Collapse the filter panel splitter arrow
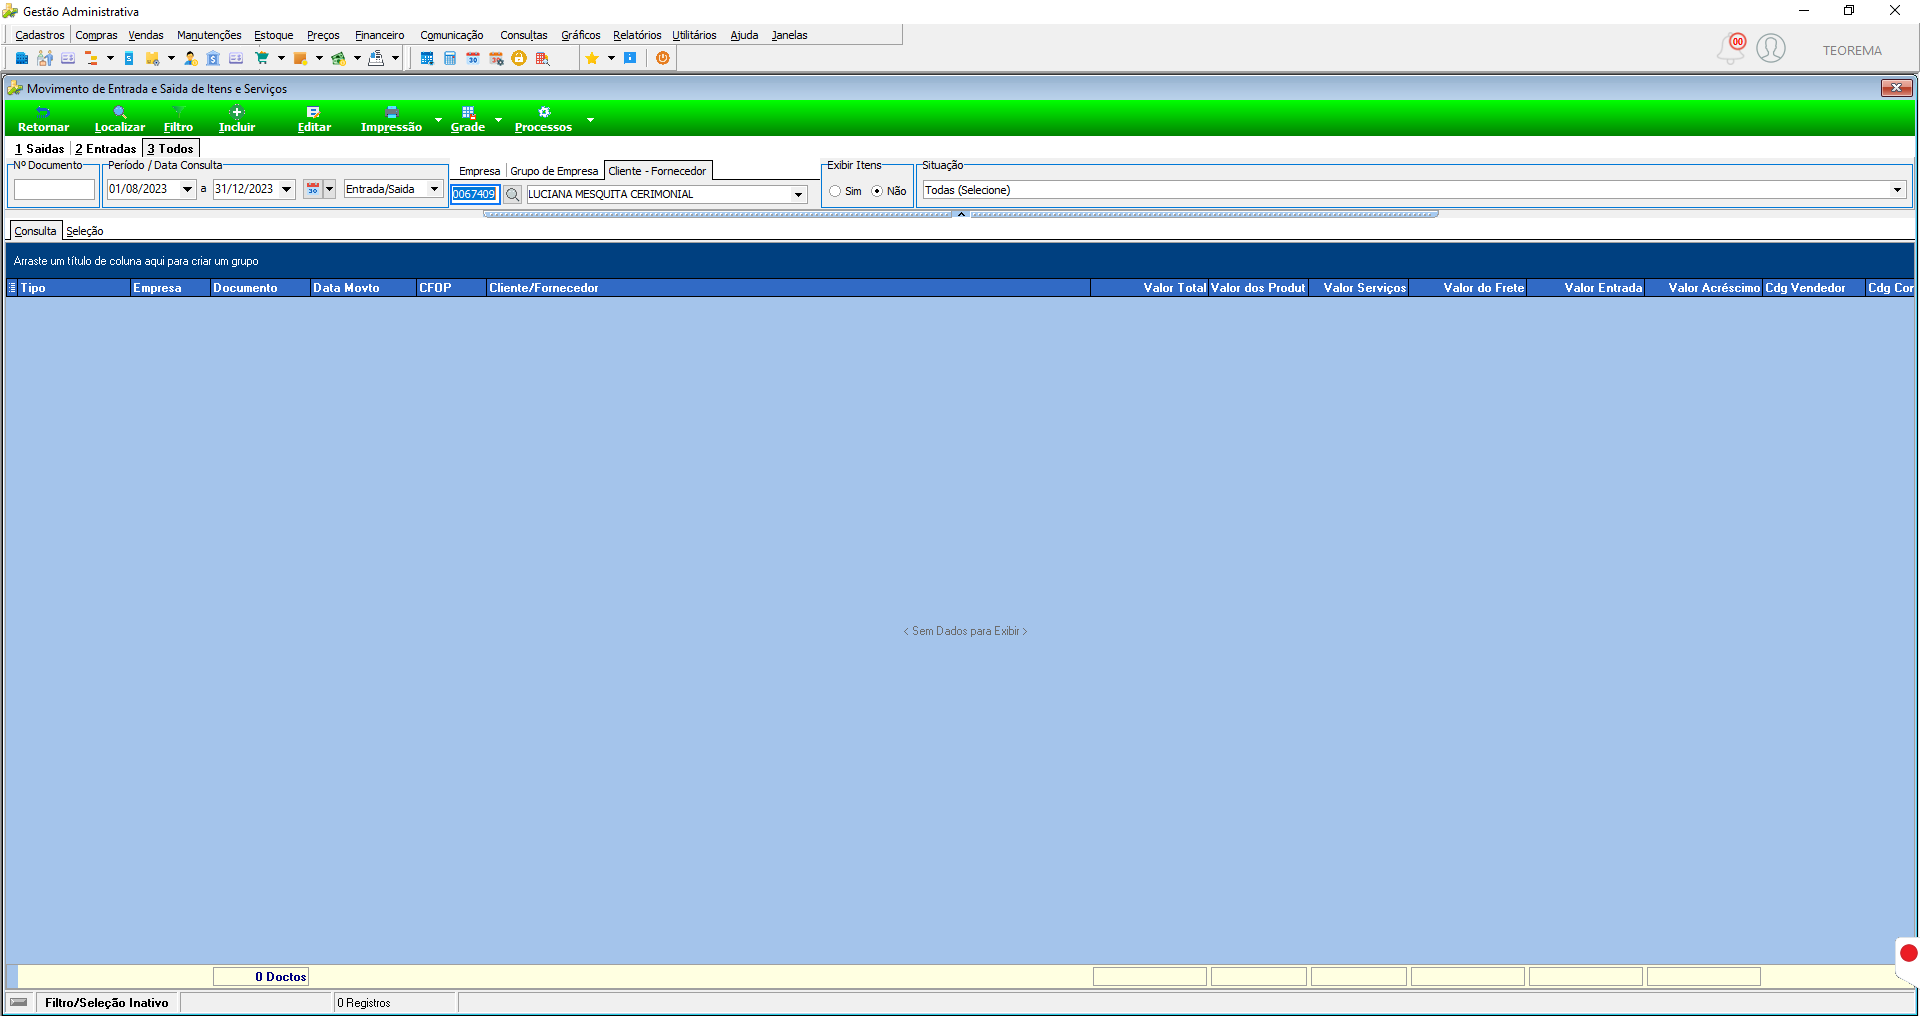The height and width of the screenshot is (1016, 1920). [961, 214]
